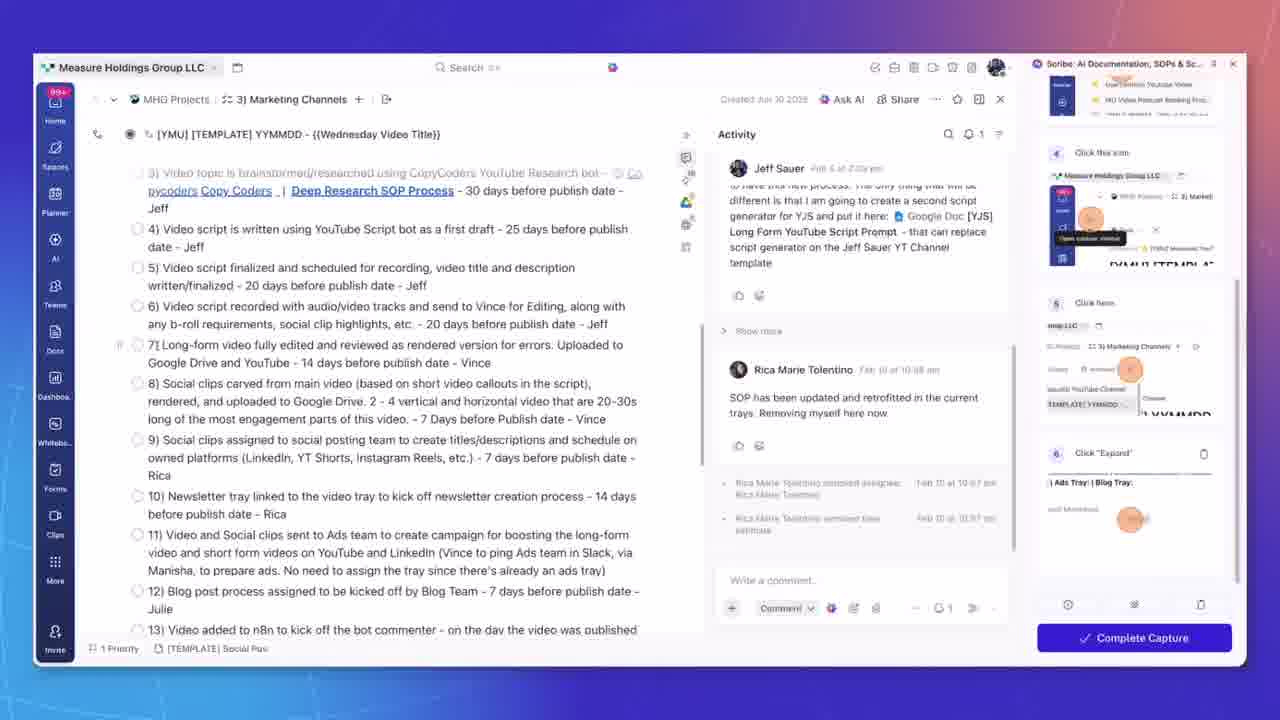1280x720 pixels.
Task: Star this task as favorite
Action: (x=957, y=100)
